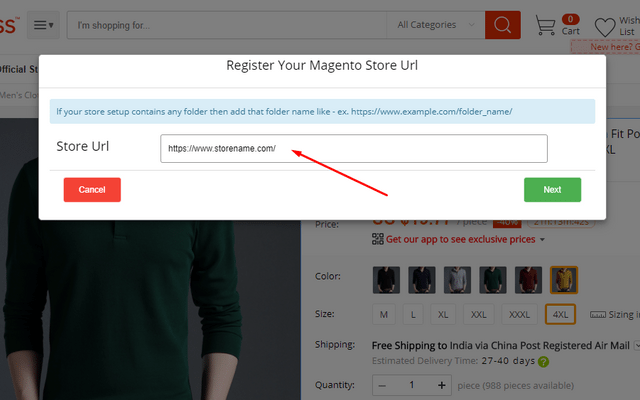Click the 'New here?' banner
The width and height of the screenshot is (640, 400).
pos(605,47)
